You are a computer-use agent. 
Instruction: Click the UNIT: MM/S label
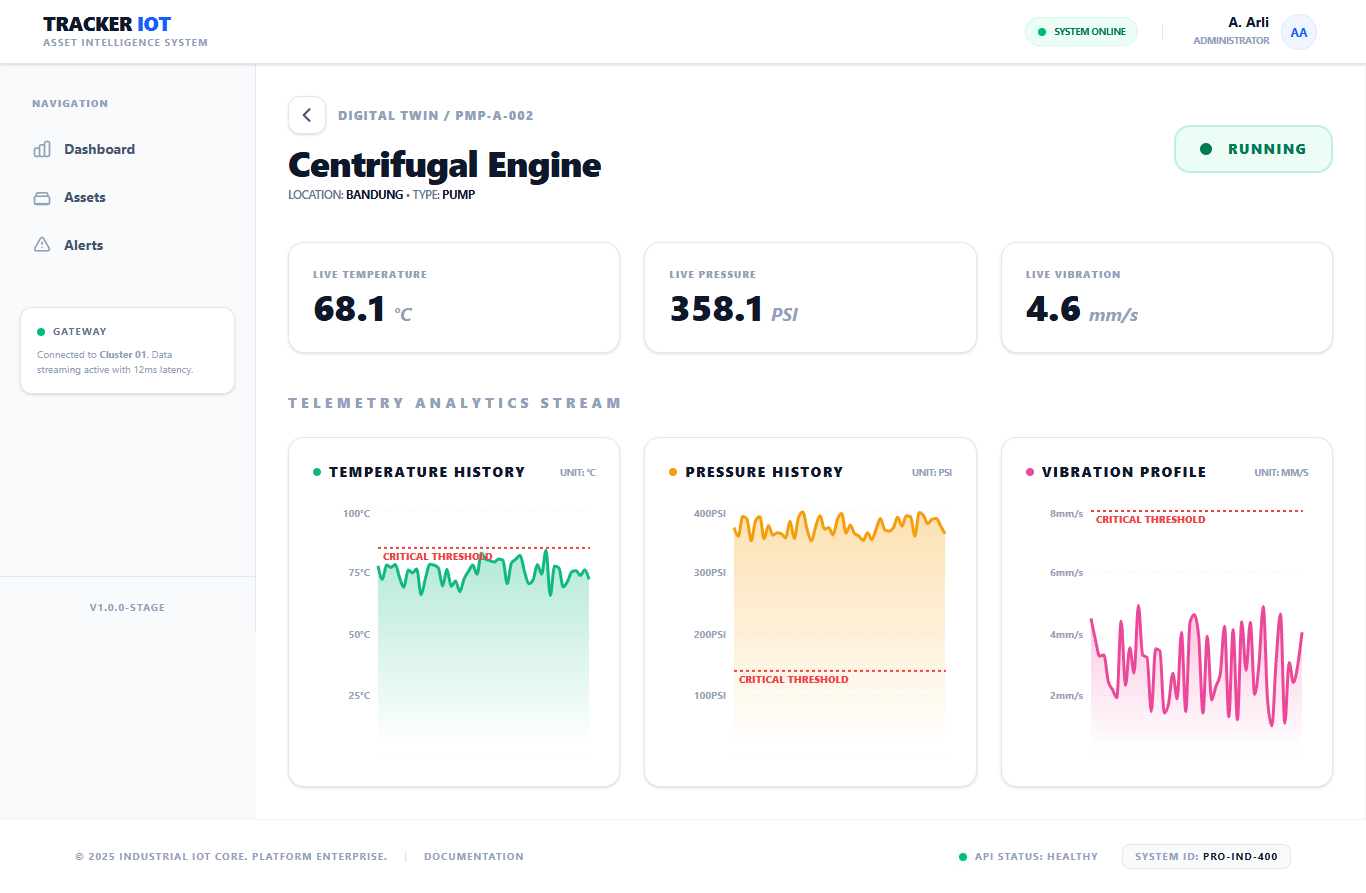1282,473
